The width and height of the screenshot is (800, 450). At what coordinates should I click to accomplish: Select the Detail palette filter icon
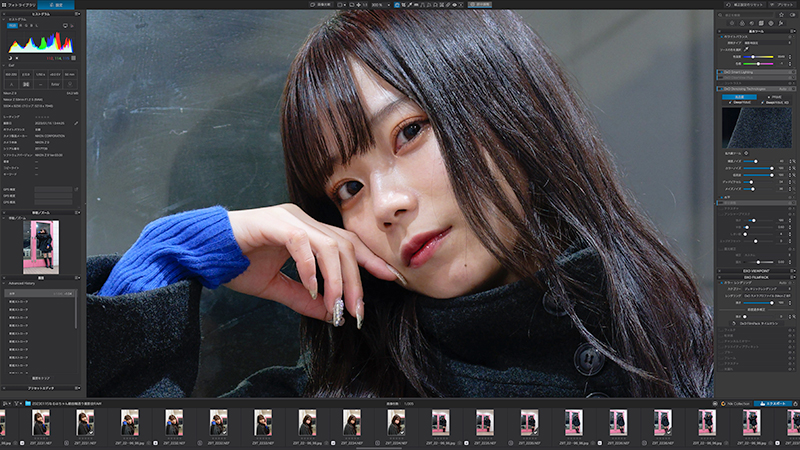pos(752,23)
